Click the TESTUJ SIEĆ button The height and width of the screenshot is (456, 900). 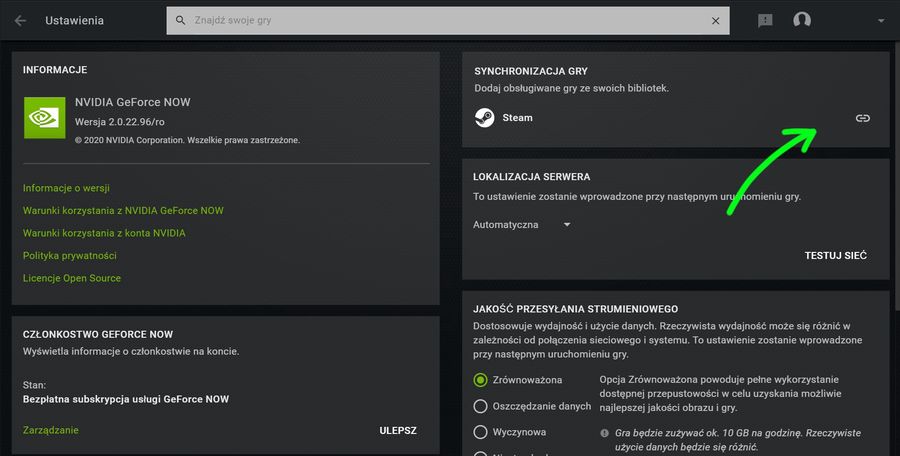pyautogui.click(x=836, y=256)
